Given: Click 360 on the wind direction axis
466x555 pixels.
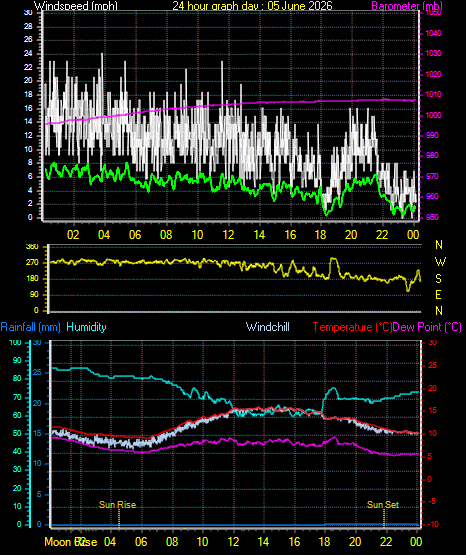Looking at the screenshot, I should (x=32, y=247).
